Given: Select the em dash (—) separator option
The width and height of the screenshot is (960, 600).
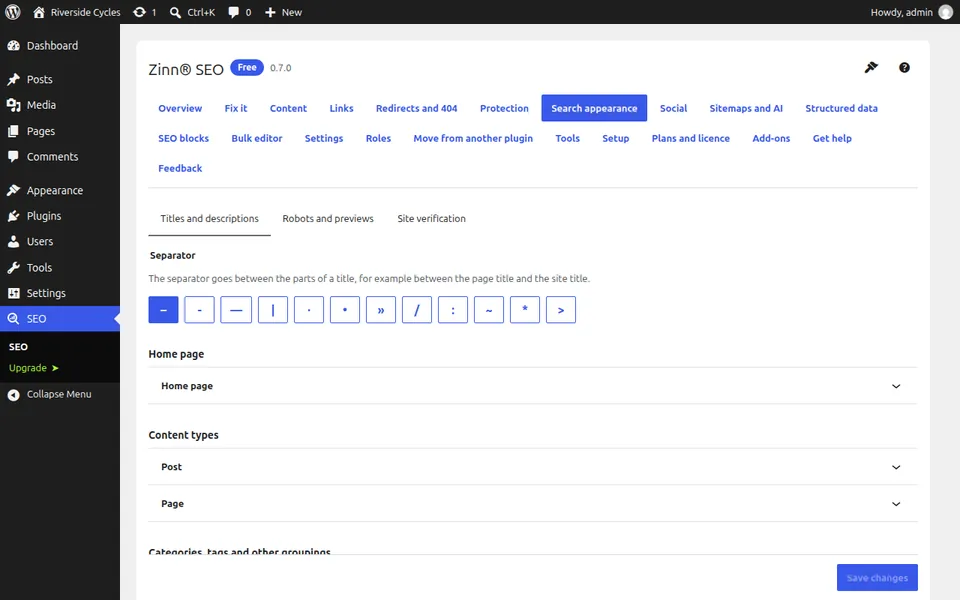Looking at the screenshot, I should click(236, 310).
